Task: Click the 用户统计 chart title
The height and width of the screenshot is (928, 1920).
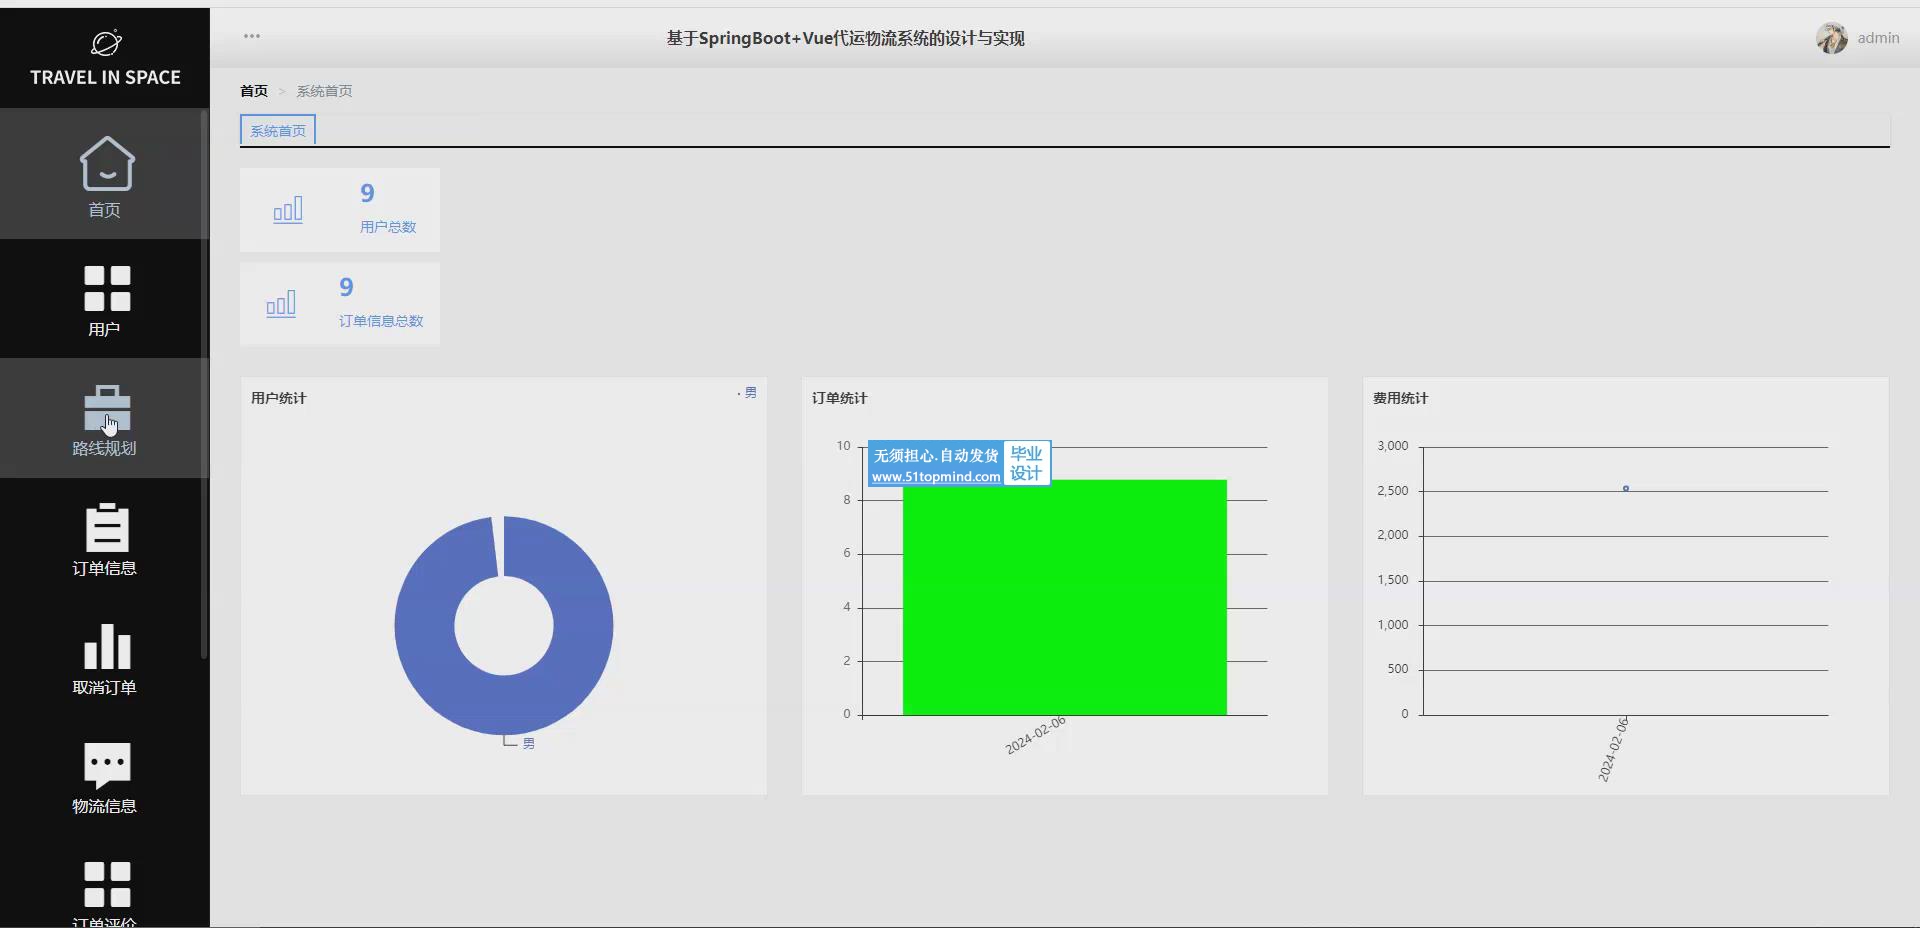Action: 279,398
